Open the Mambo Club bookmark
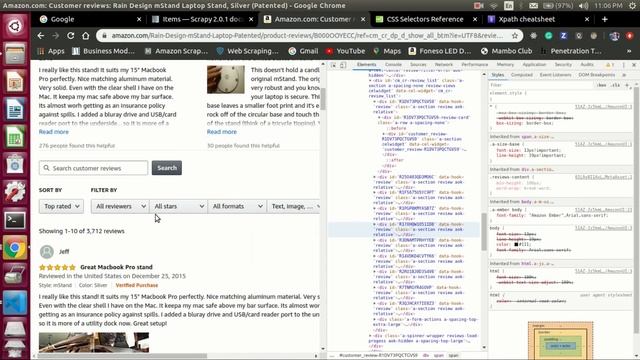Viewport: 640px width, 360px height. [507, 51]
